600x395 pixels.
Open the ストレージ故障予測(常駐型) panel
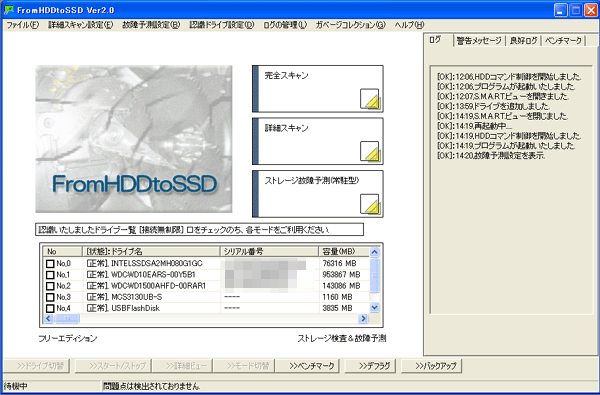pyautogui.click(x=318, y=194)
